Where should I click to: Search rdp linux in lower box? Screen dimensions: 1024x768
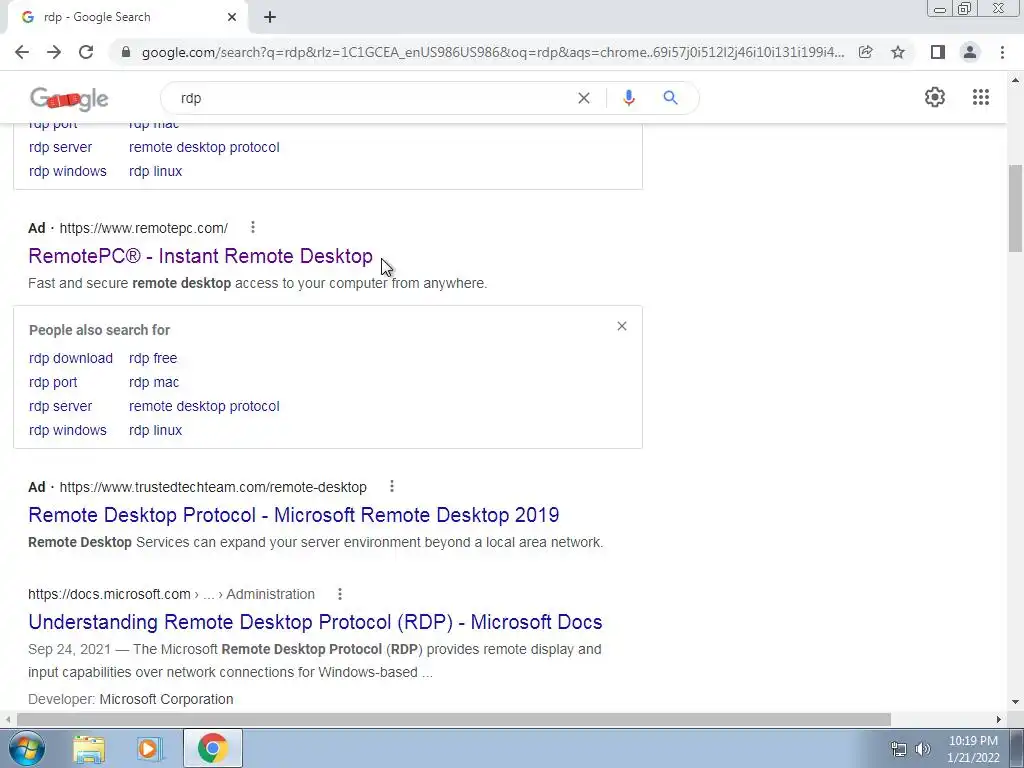click(155, 430)
